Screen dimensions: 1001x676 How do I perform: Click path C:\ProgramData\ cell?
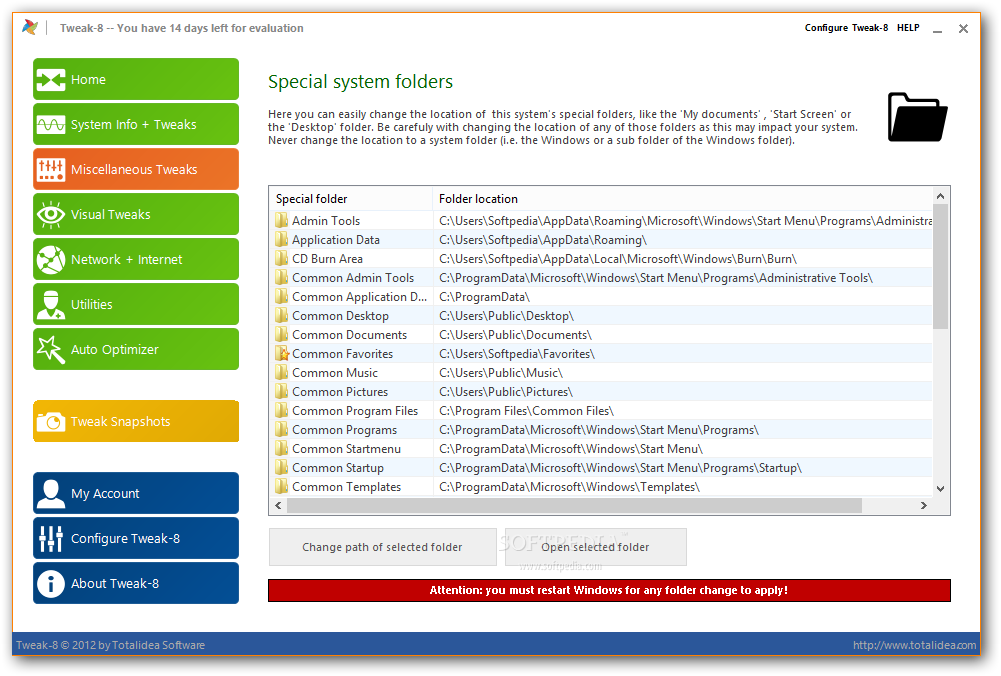point(485,297)
